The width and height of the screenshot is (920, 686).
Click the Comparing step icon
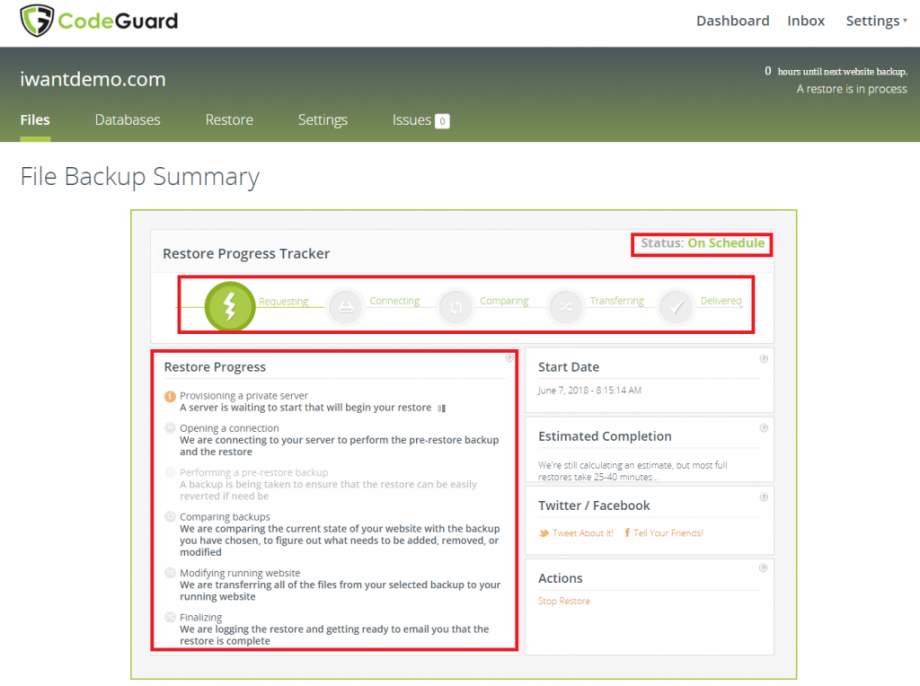tap(455, 307)
